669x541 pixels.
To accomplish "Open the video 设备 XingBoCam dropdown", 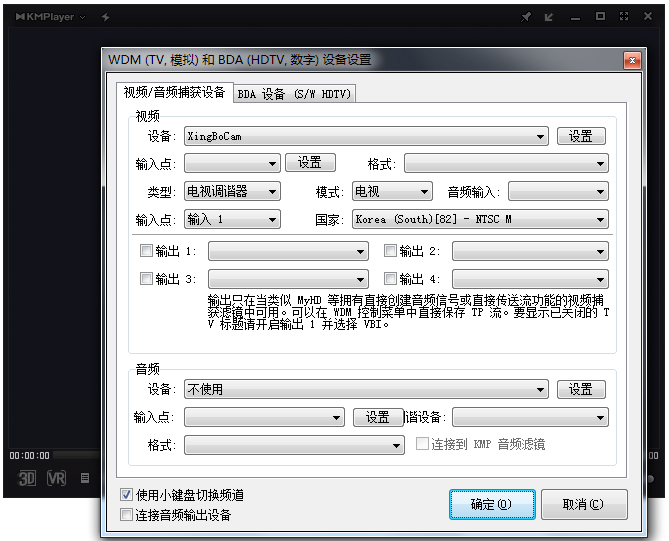I will point(366,137).
